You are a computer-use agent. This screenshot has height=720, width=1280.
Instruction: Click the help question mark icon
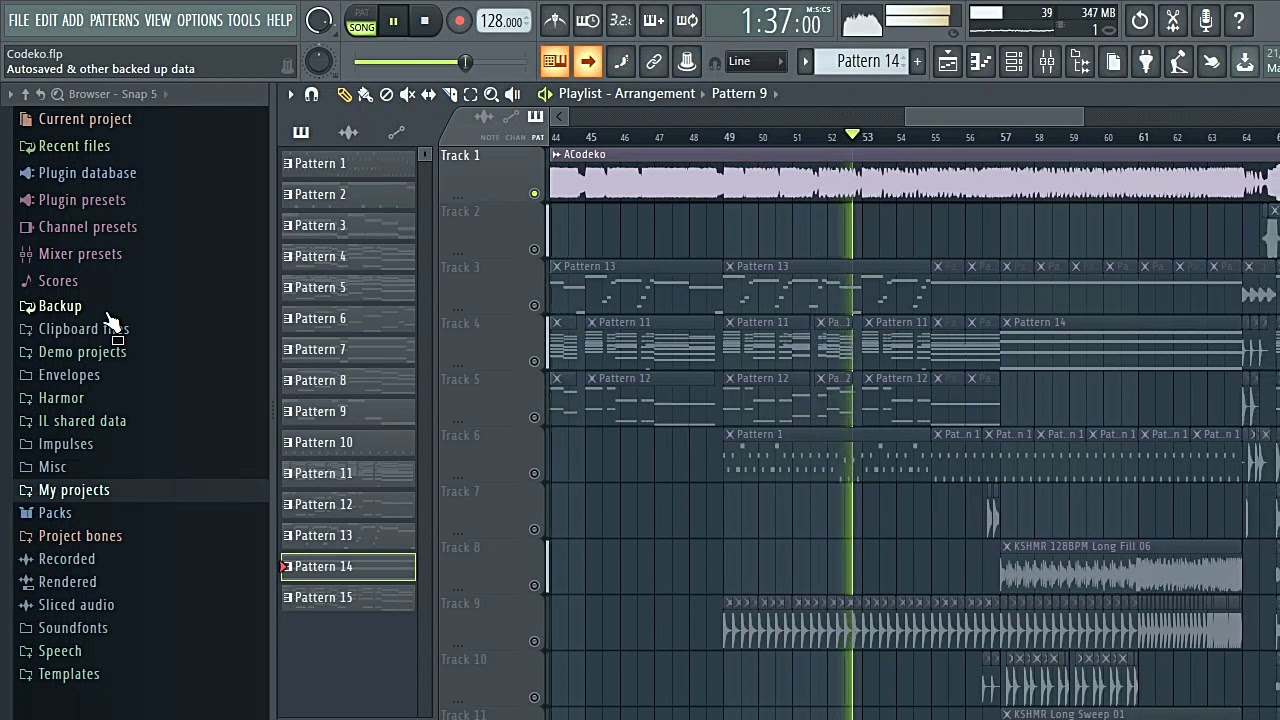(x=1239, y=20)
